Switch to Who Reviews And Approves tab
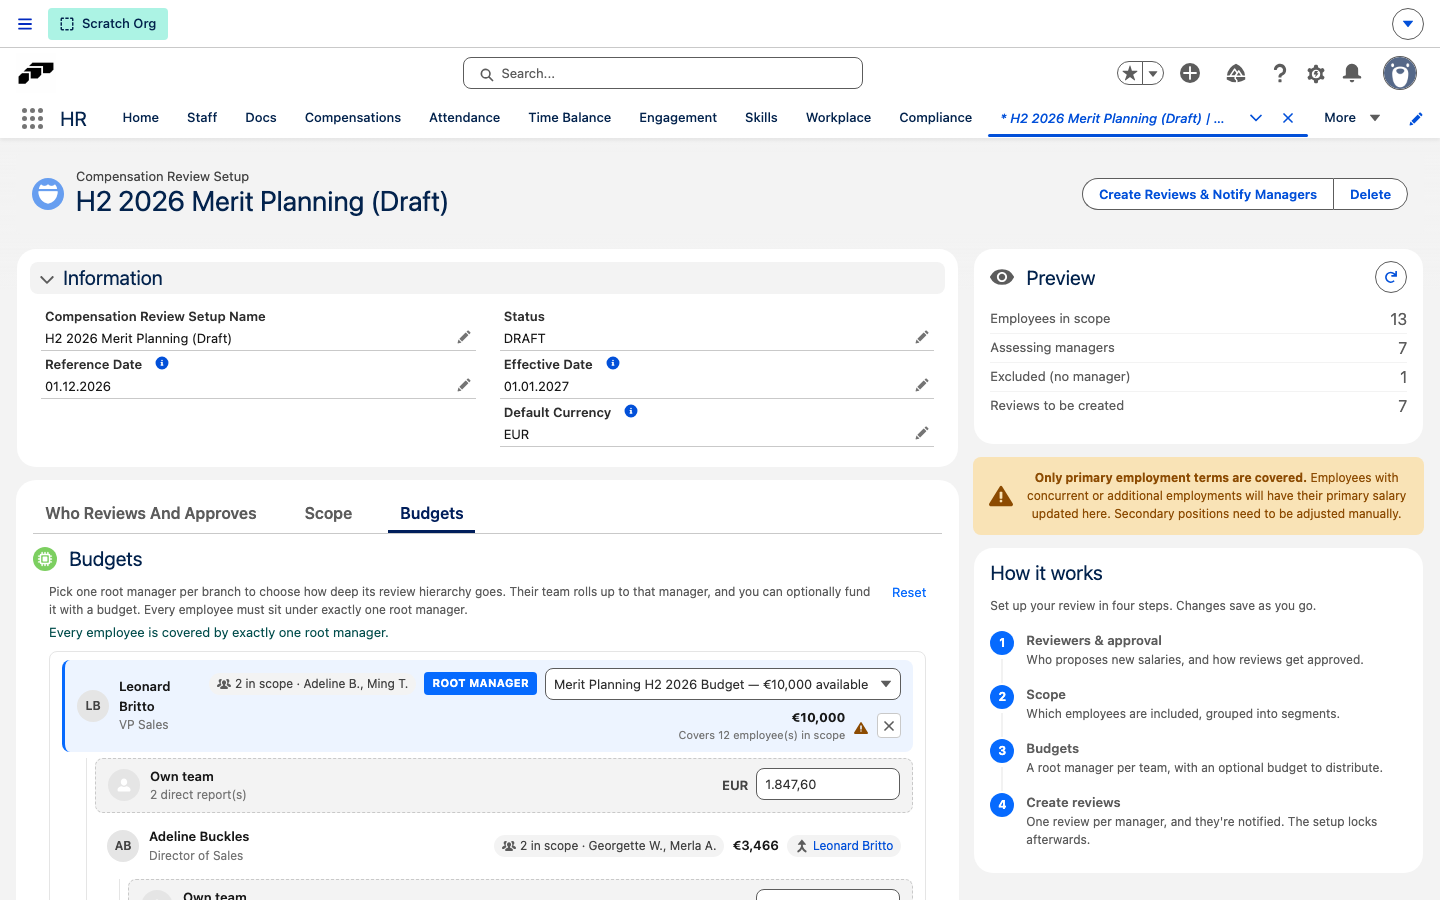Image resolution: width=1440 pixels, height=900 pixels. coord(151,514)
